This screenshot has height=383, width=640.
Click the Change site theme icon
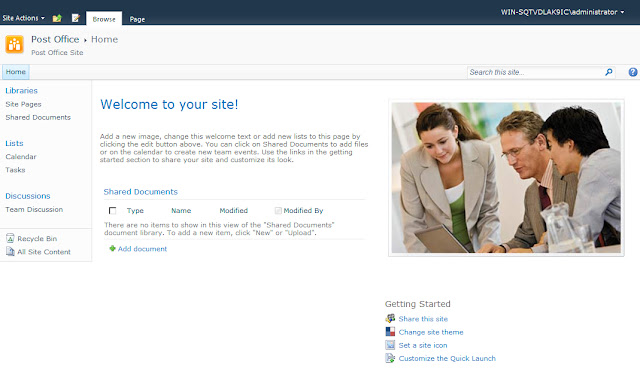[390, 332]
